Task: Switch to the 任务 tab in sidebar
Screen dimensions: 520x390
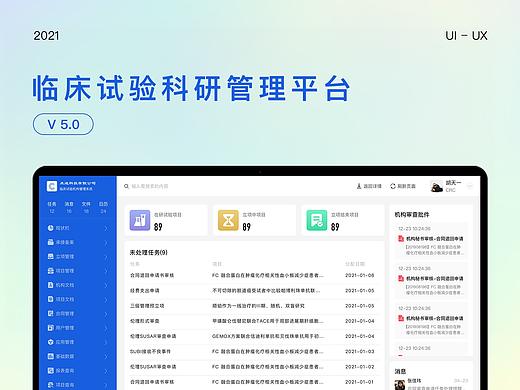Action: click(x=52, y=207)
